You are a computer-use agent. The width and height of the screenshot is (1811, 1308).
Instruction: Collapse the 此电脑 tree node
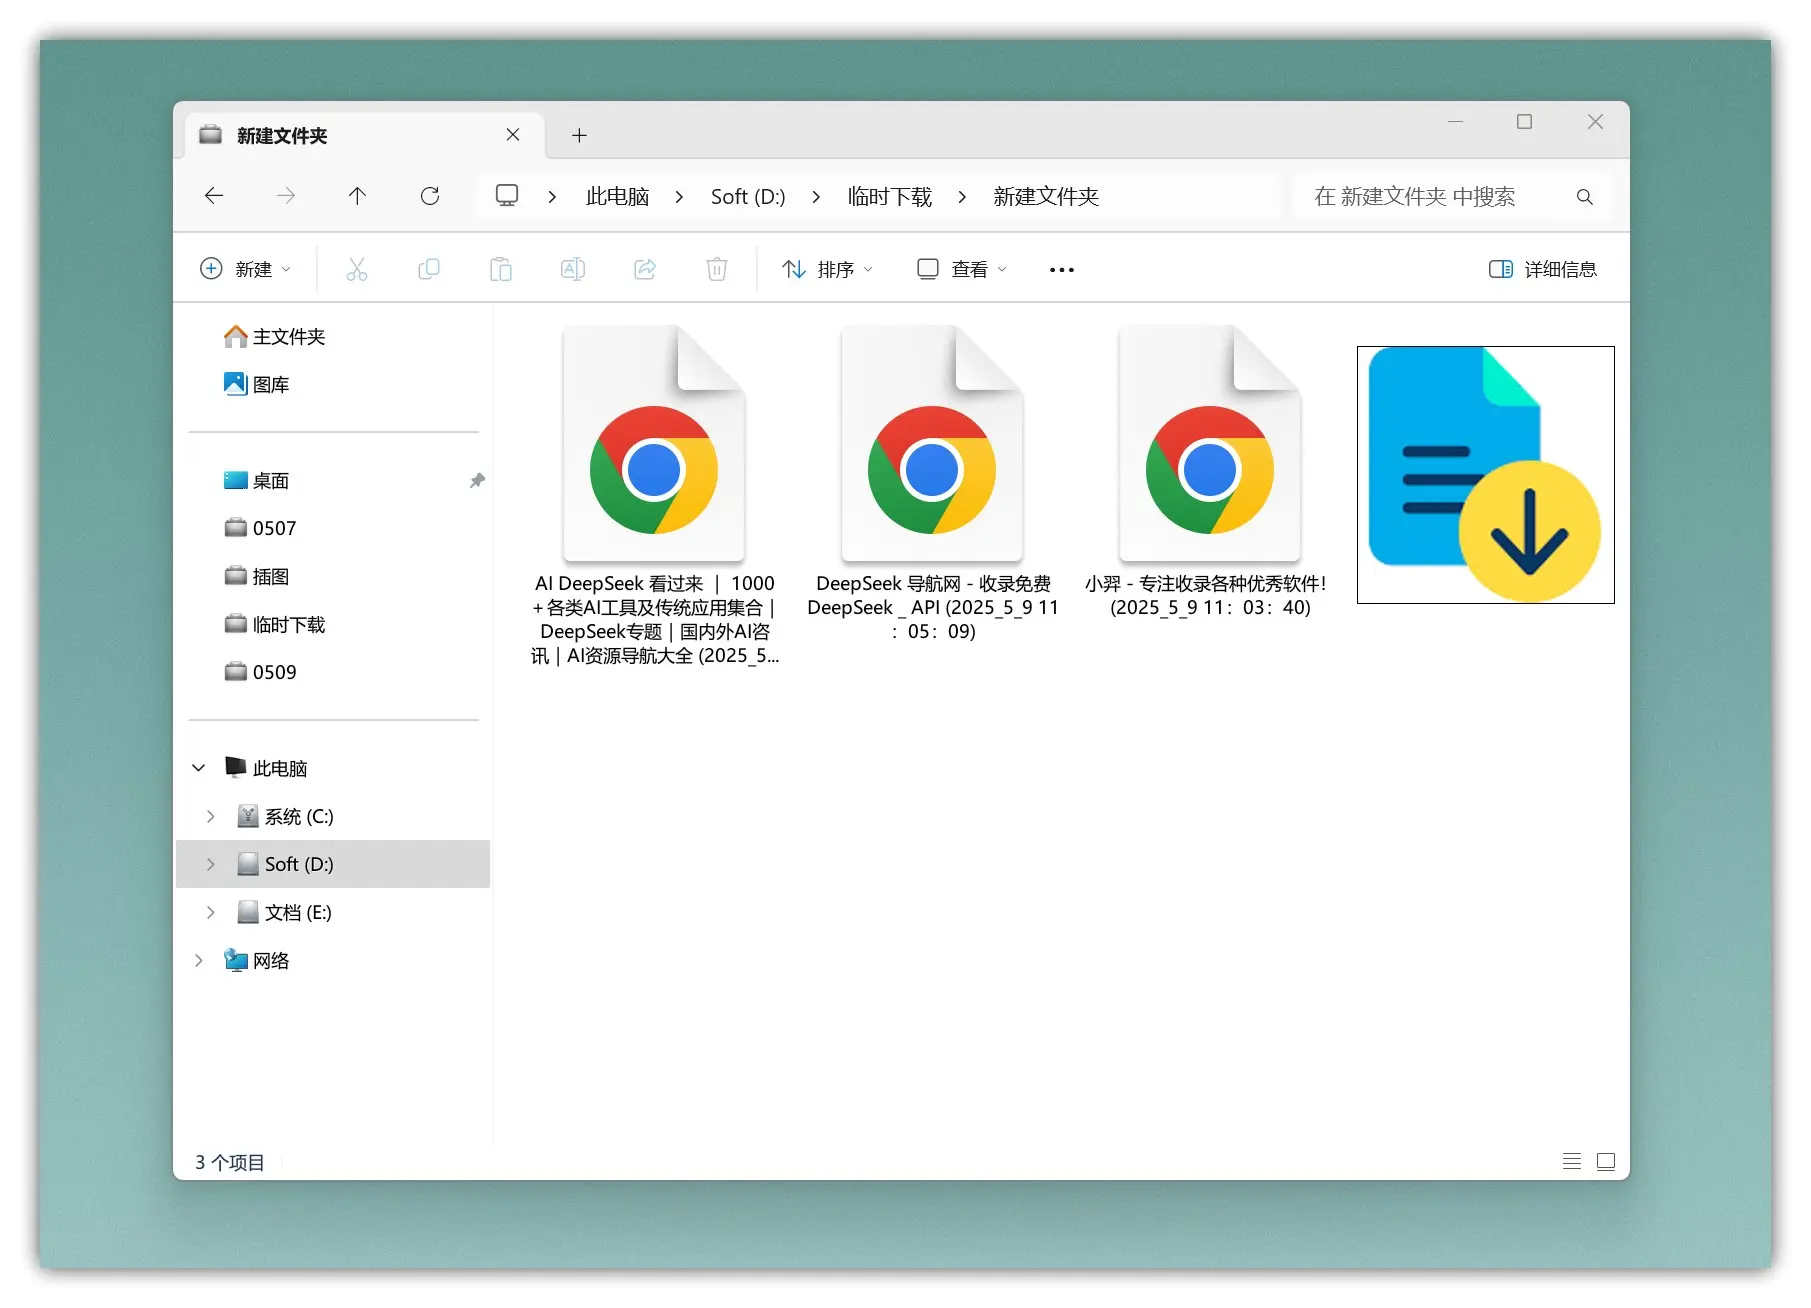tap(199, 768)
